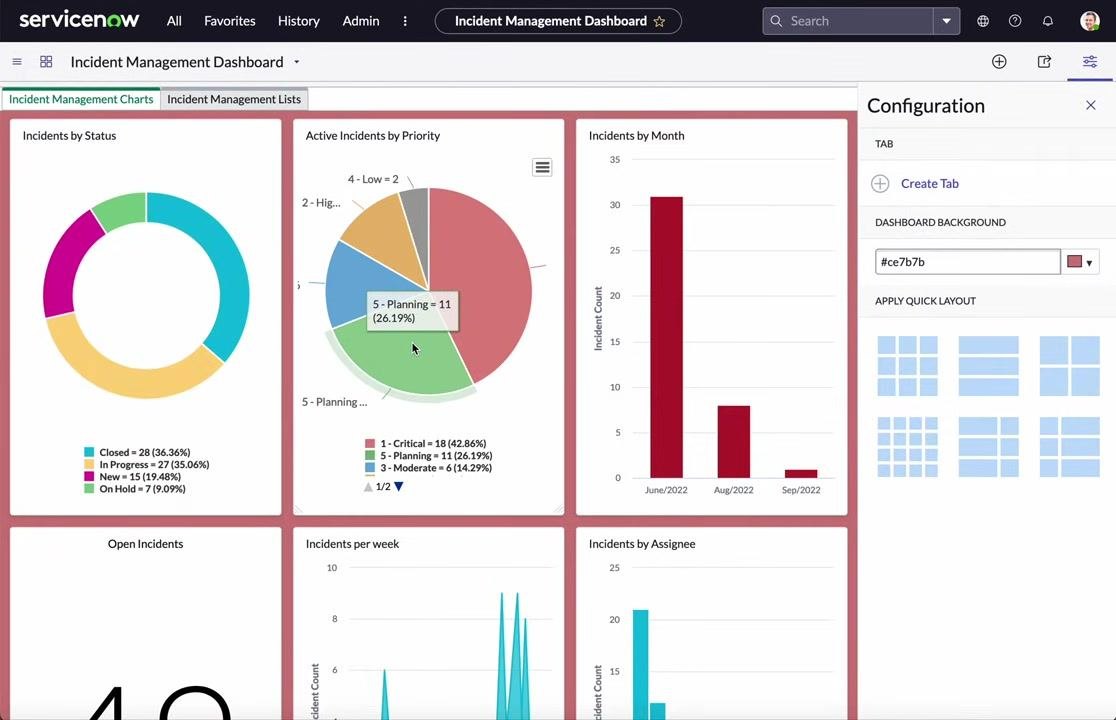This screenshot has width=1116, height=720.
Task: Click the ServiceNow logo
Action: tap(79, 20)
